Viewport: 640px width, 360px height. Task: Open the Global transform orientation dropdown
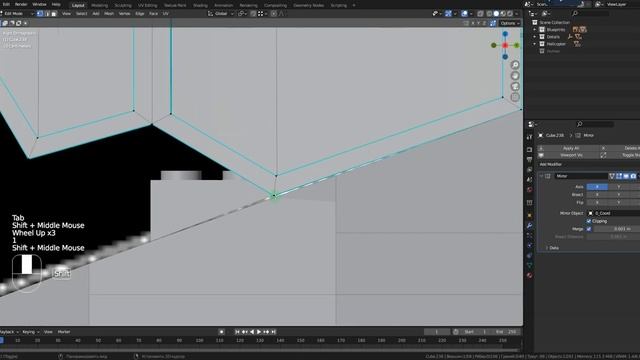(221, 13)
